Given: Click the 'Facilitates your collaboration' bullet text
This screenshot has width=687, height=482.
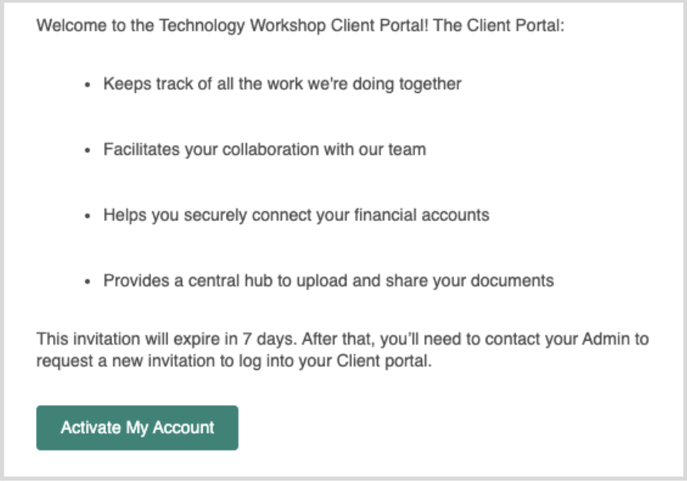Looking at the screenshot, I should point(265,150).
